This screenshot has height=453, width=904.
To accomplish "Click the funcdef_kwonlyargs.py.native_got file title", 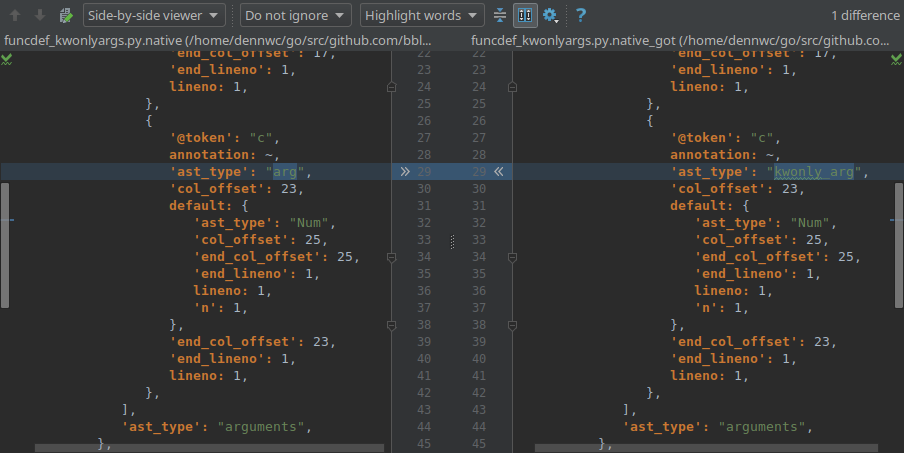I will 680,40.
